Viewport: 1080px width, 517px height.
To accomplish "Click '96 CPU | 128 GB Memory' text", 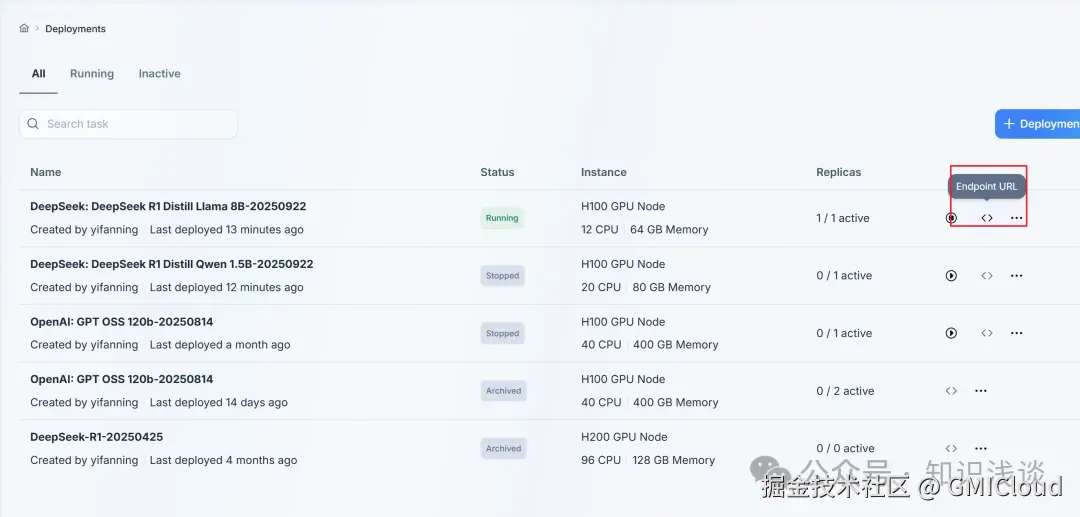I will 648,460.
